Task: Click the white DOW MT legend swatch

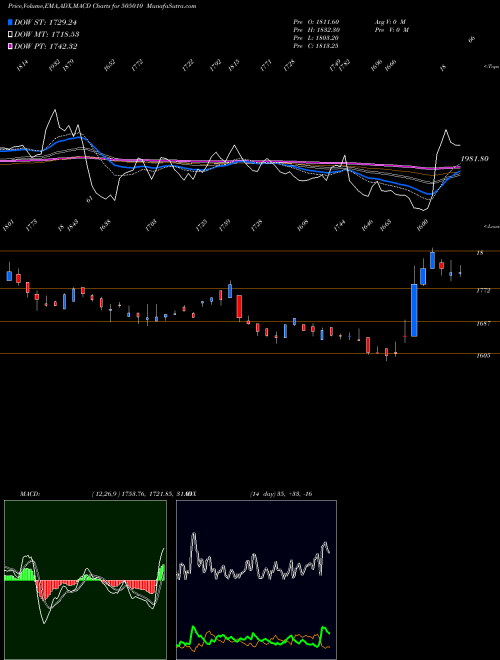Action: (x=11, y=34)
